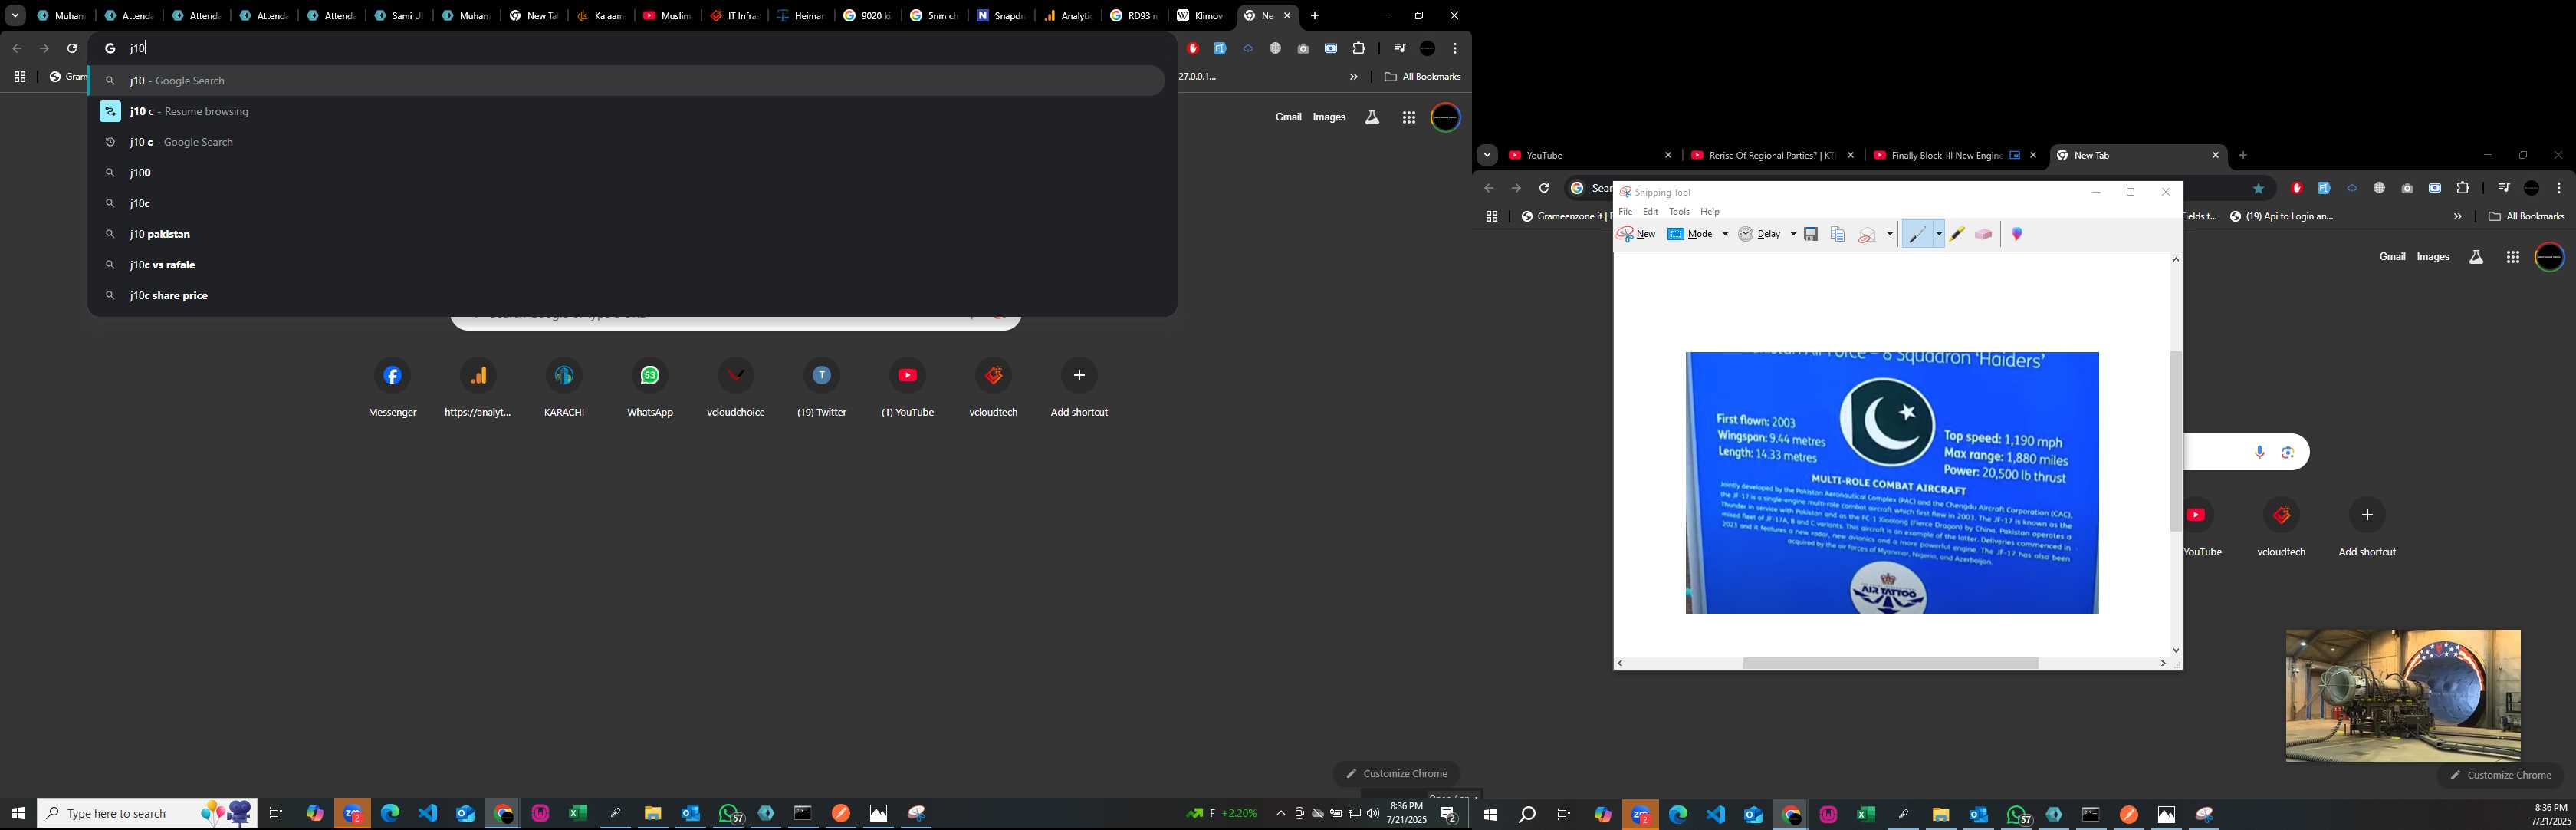Select the Highlighter tool in Snipping Tool
Viewport: 2576px width, 830px height.
[1957, 234]
